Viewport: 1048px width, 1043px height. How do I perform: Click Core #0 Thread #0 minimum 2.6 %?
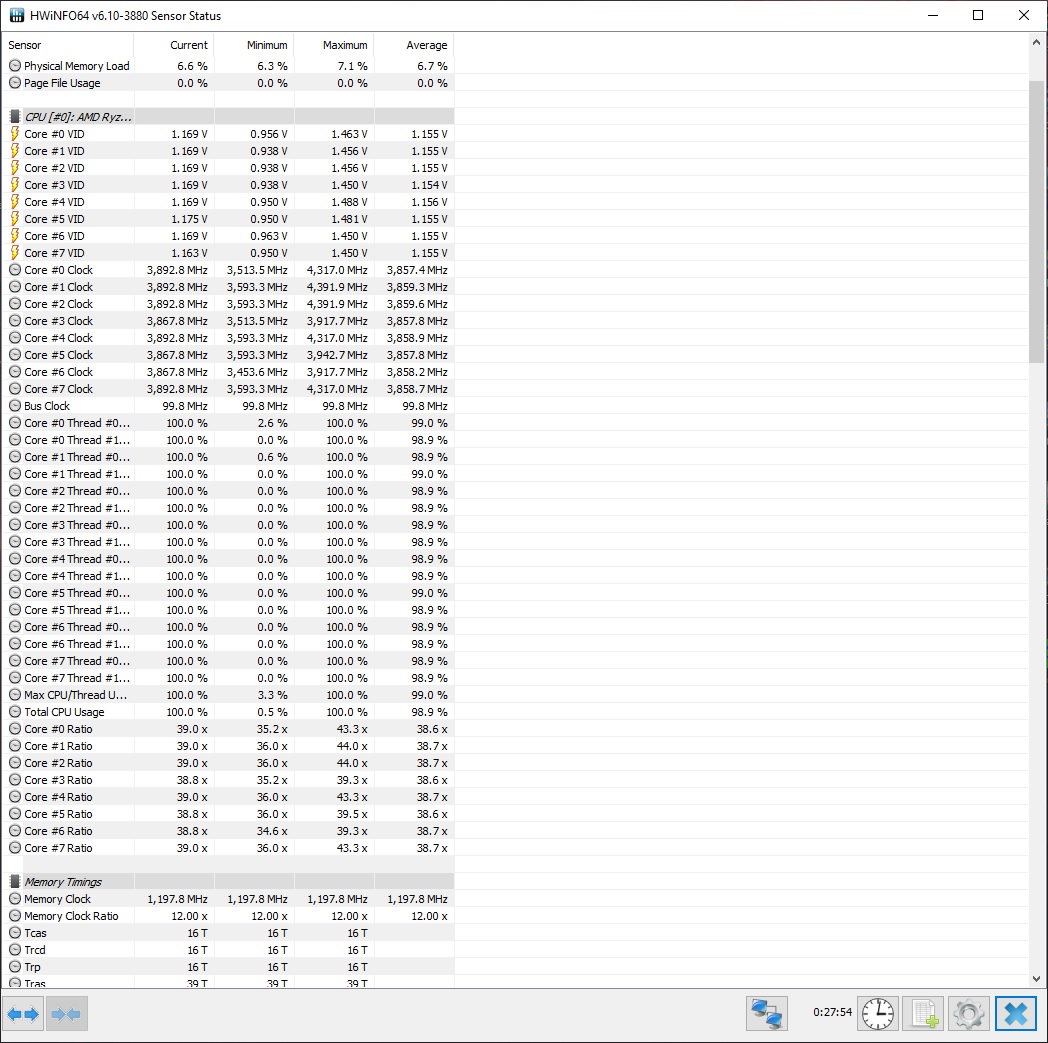(272, 423)
